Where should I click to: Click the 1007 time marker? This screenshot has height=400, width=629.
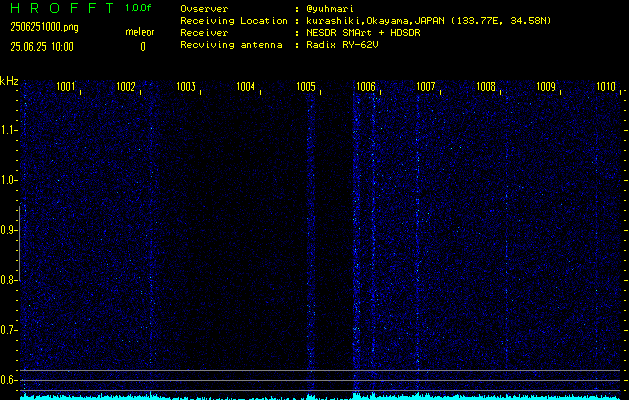click(x=426, y=87)
